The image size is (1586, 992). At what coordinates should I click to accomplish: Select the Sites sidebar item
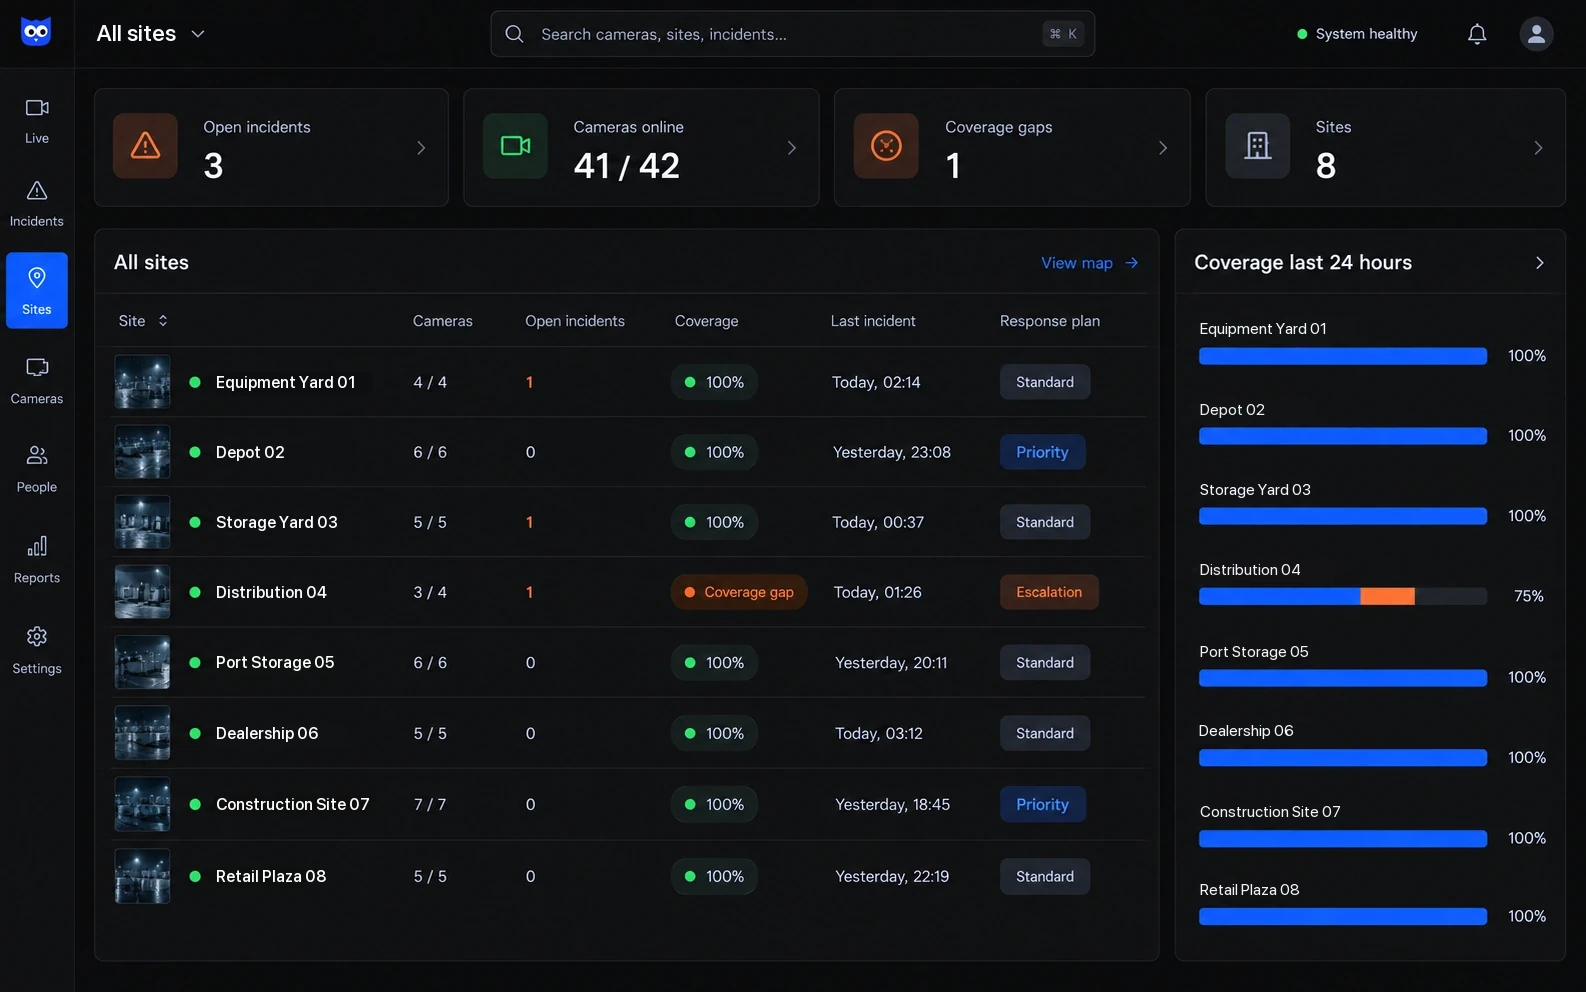point(37,290)
